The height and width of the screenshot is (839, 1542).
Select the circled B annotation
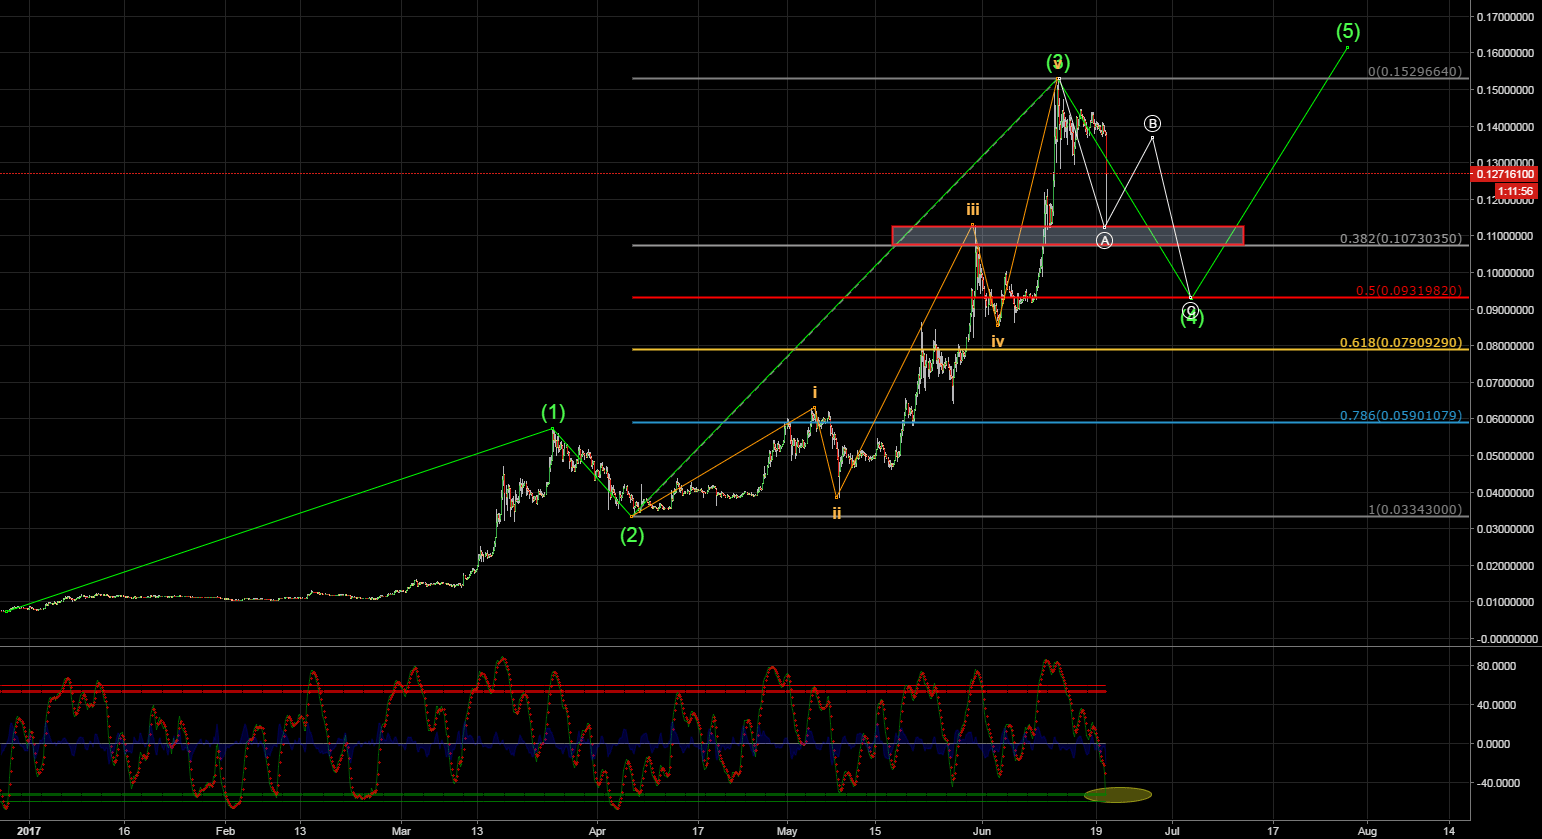tap(1152, 122)
